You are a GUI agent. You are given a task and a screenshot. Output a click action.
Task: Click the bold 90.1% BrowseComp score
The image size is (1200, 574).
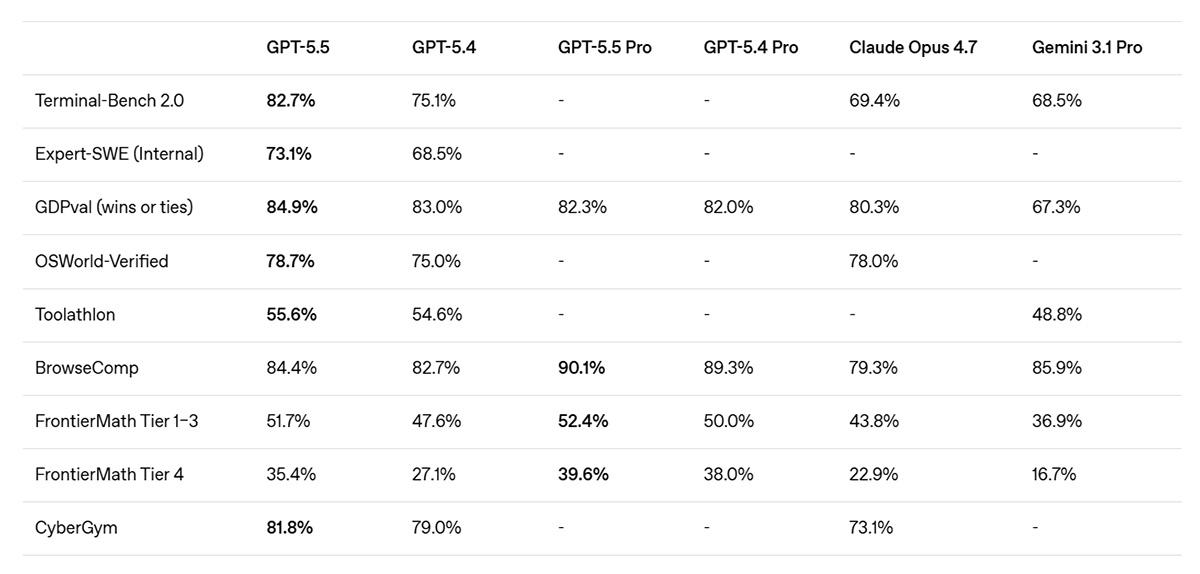[581, 368]
